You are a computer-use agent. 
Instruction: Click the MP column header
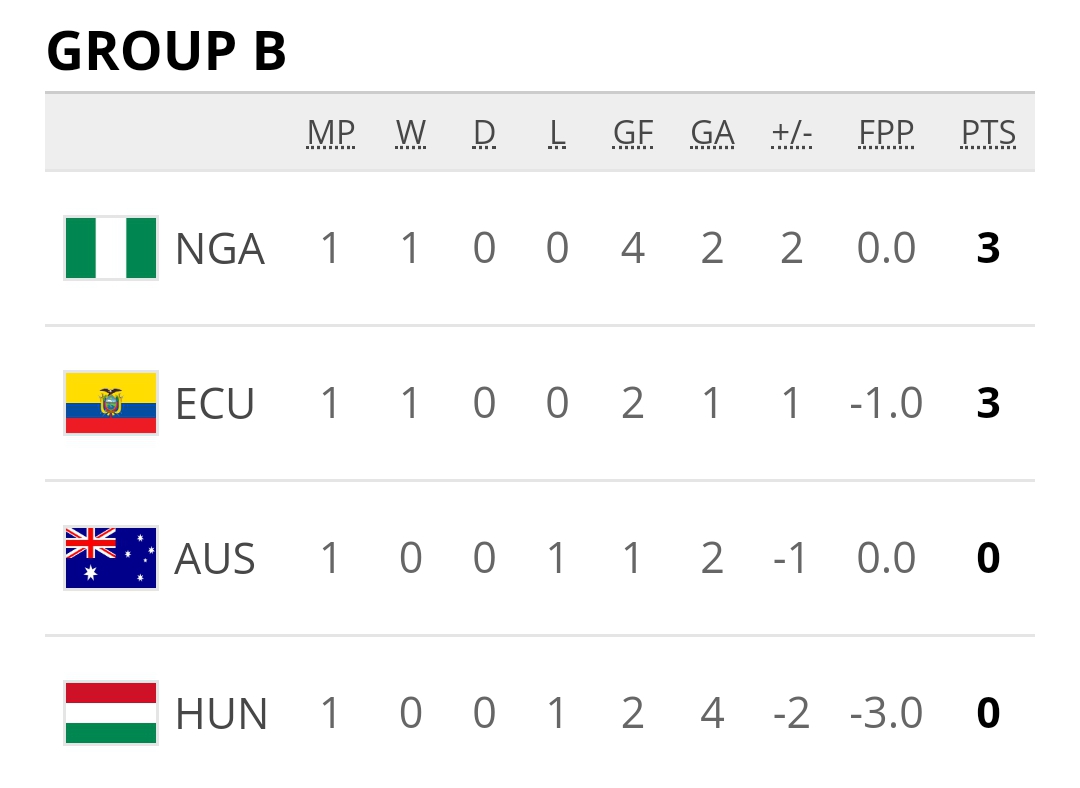(331, 133)
